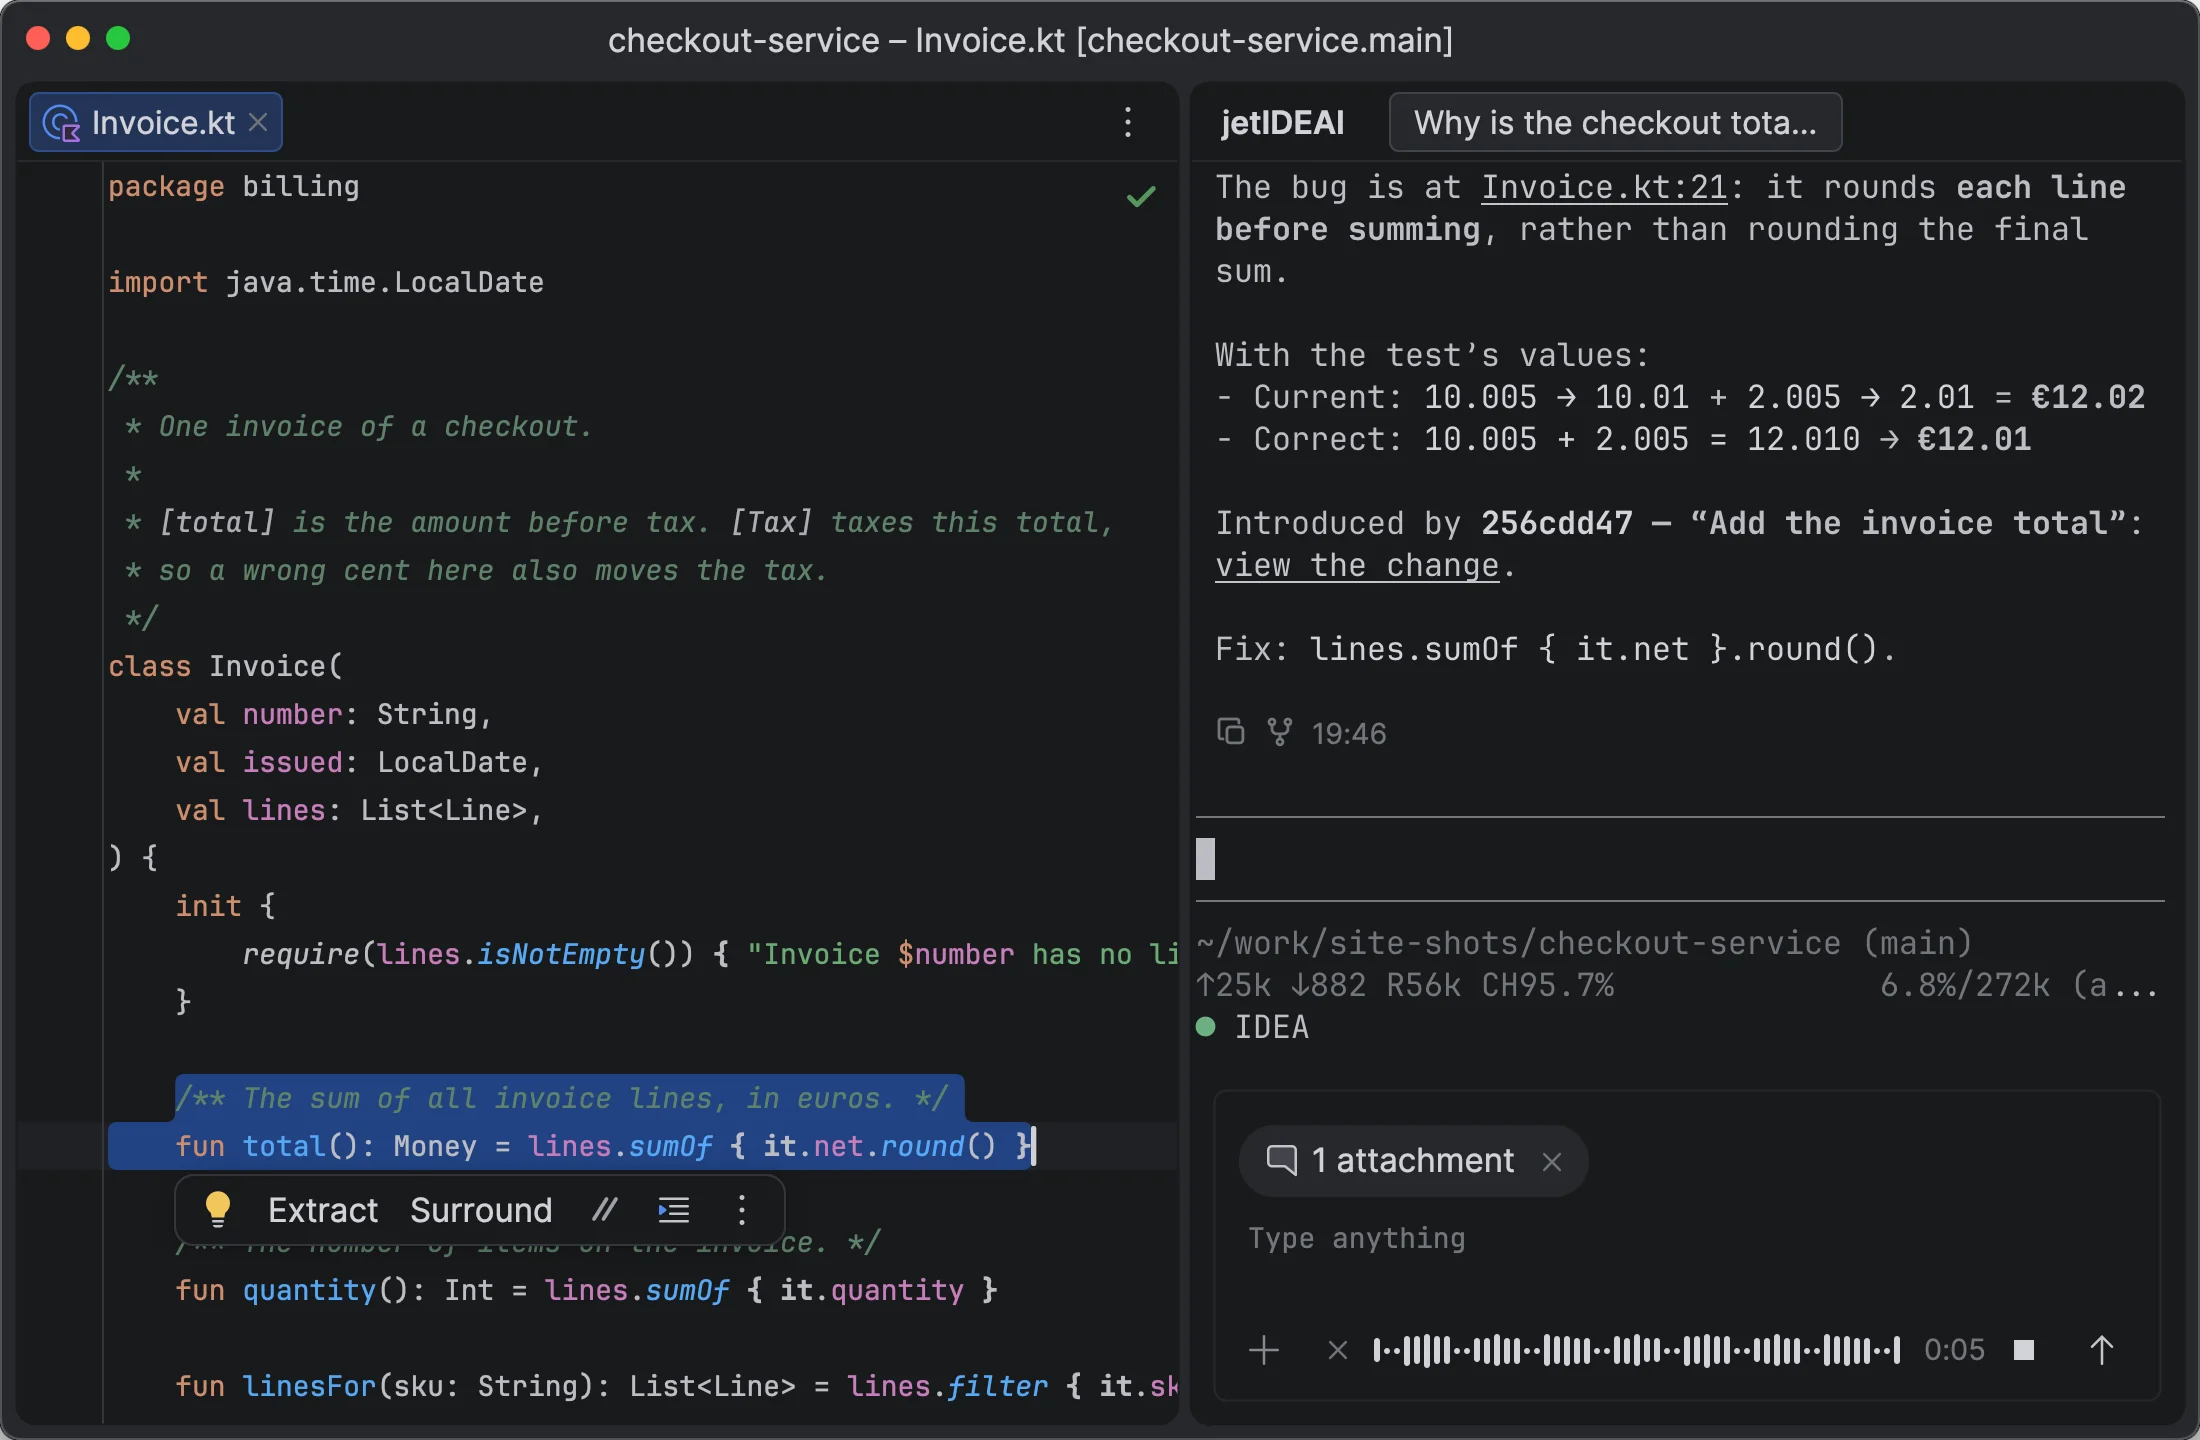Click the '↑25k ↓882 R56k CH95.7%' token stats

pos(1405,985)
